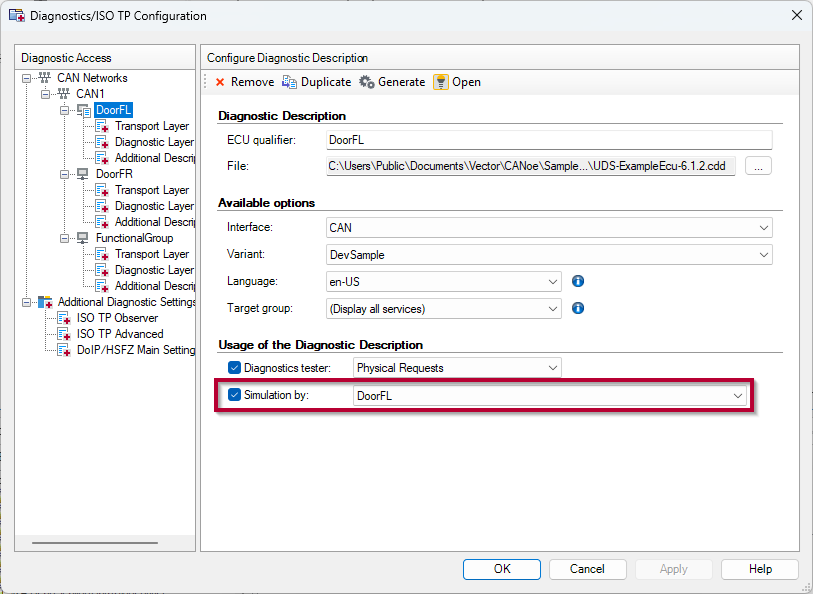The height and width of the screenshot is (594, 813).
Task: Click the tree panel horizontal scrollbar
Action: click(95, 543)
